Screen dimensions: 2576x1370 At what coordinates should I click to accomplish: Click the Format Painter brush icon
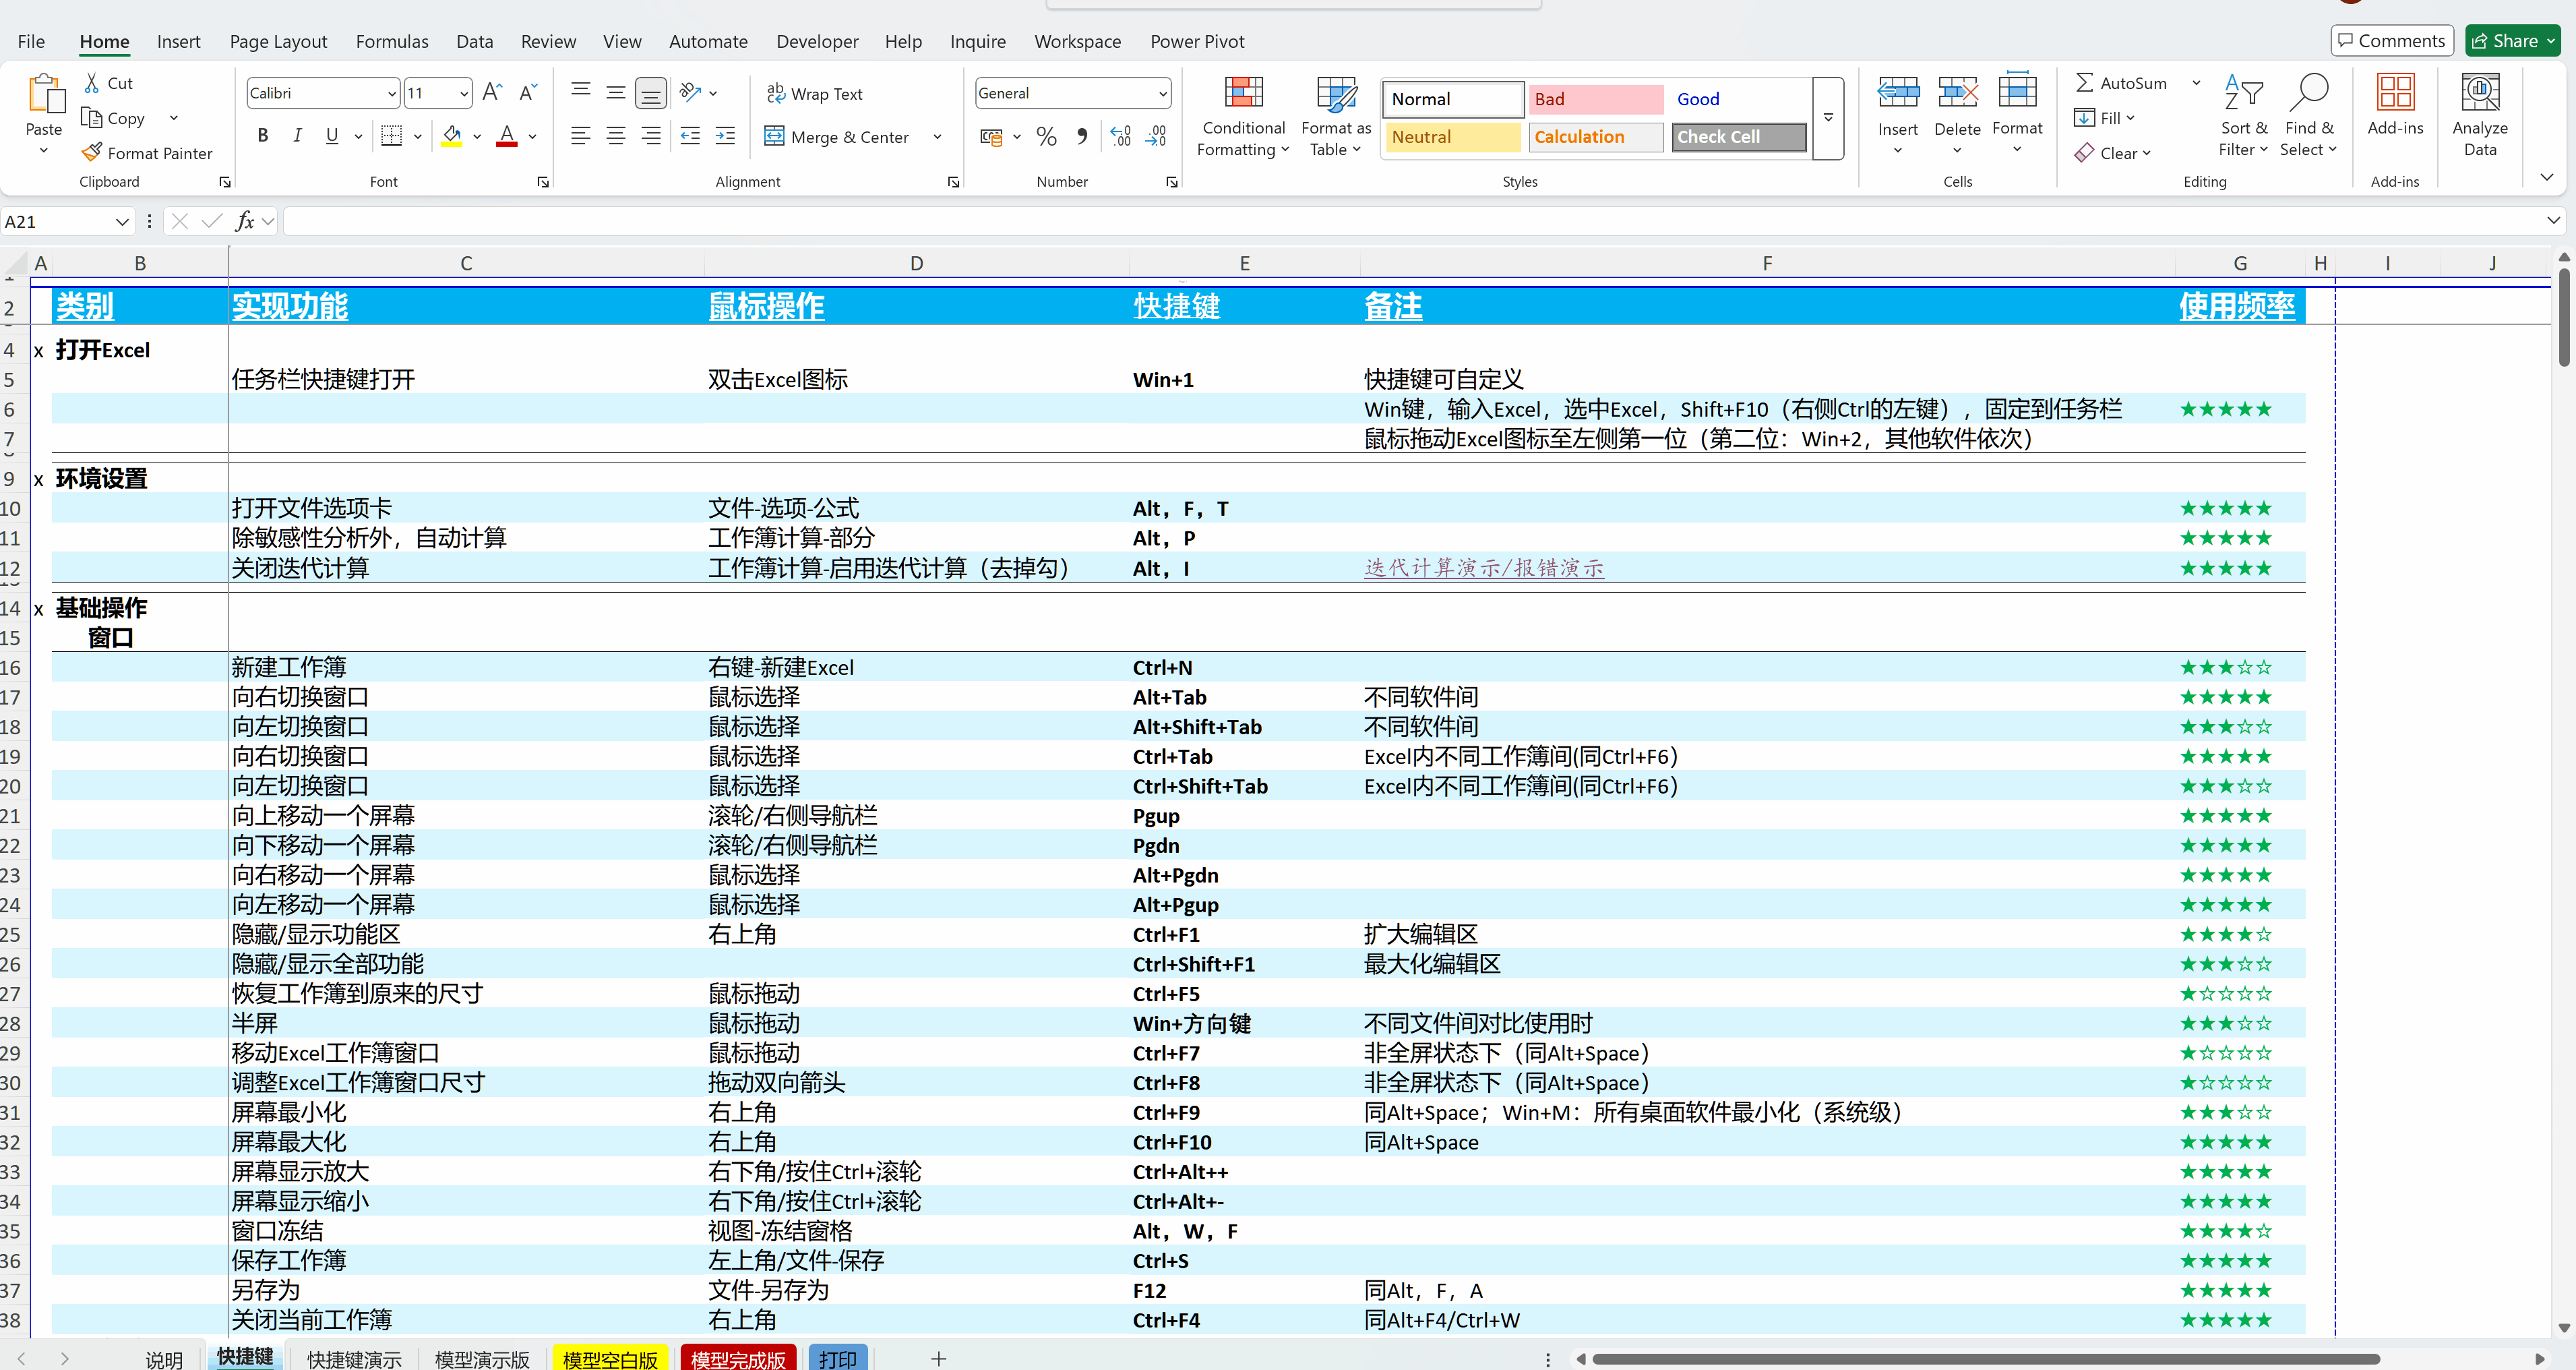[x=92, y=153]
